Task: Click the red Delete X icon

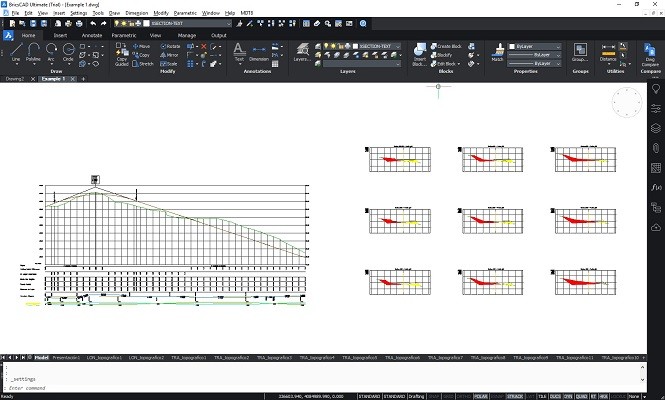Action: pos(204,46)
